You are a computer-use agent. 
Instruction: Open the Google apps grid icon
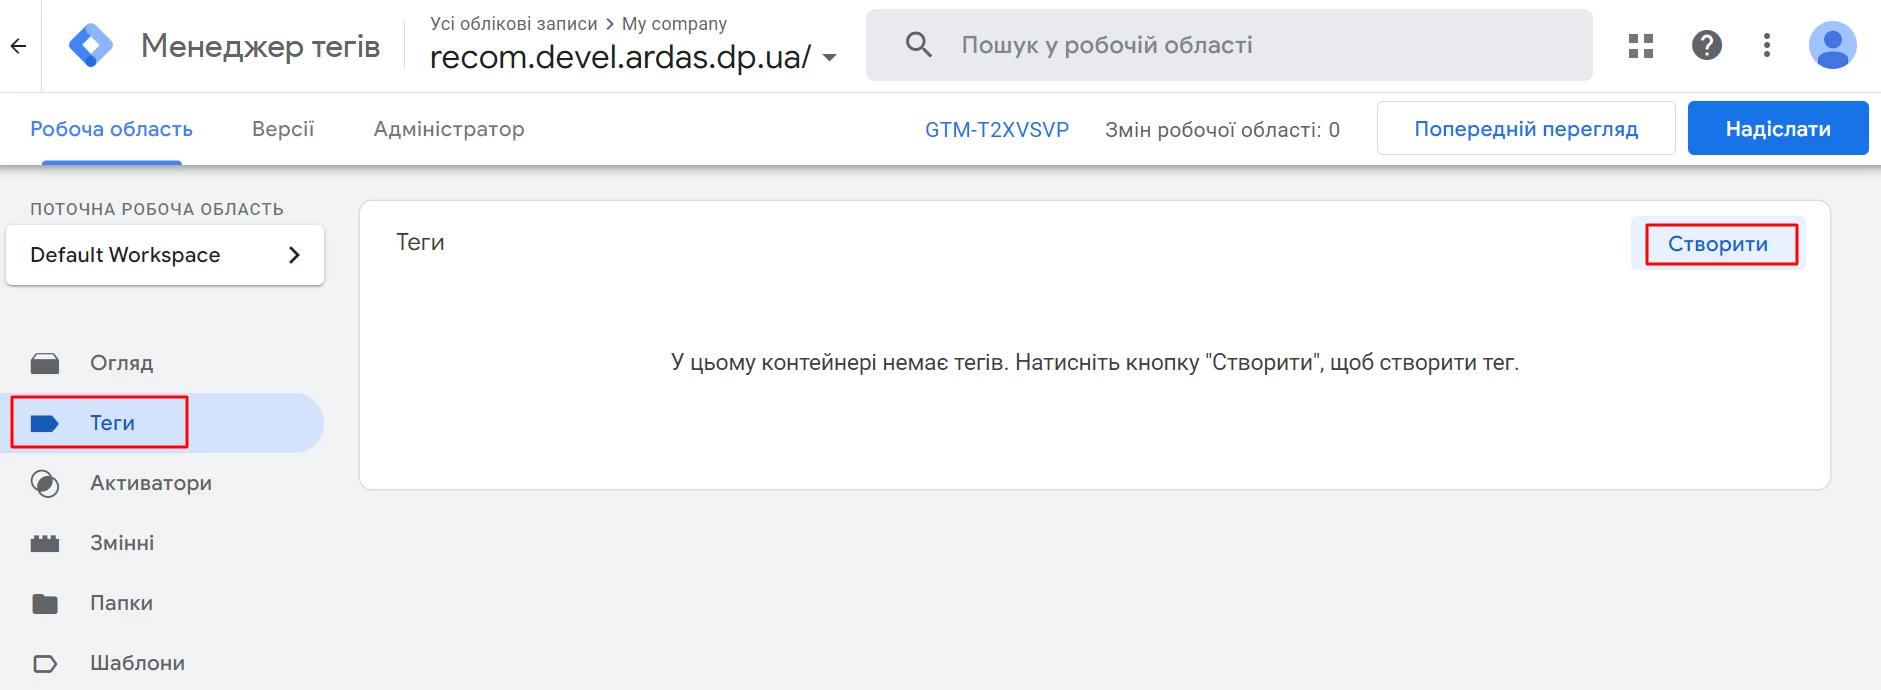[x=1641, y=46]
